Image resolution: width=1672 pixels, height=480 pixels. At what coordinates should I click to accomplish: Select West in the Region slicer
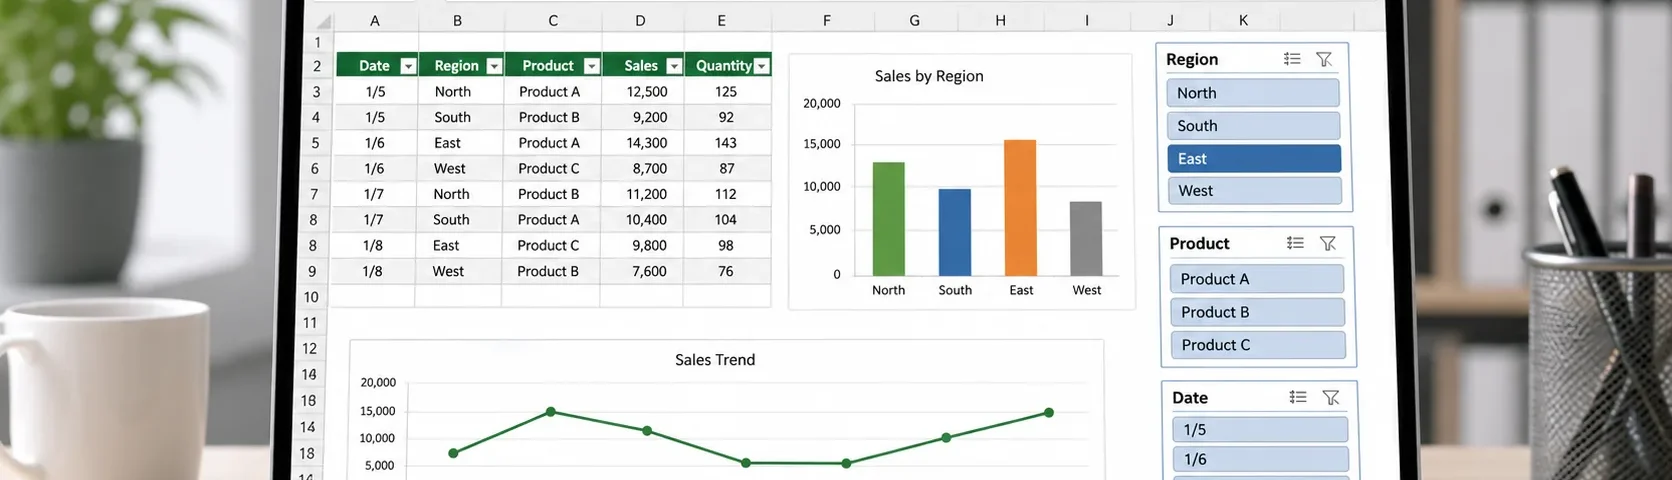[1255, 191]
